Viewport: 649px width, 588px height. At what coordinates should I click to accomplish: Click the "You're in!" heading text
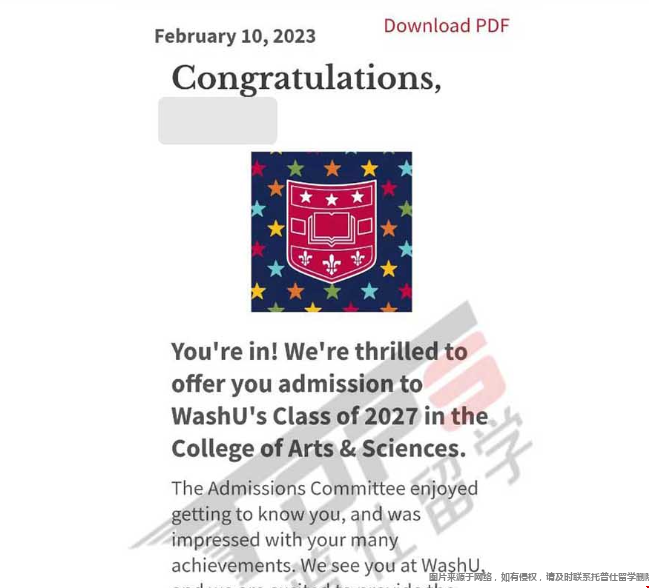(225, 352)
